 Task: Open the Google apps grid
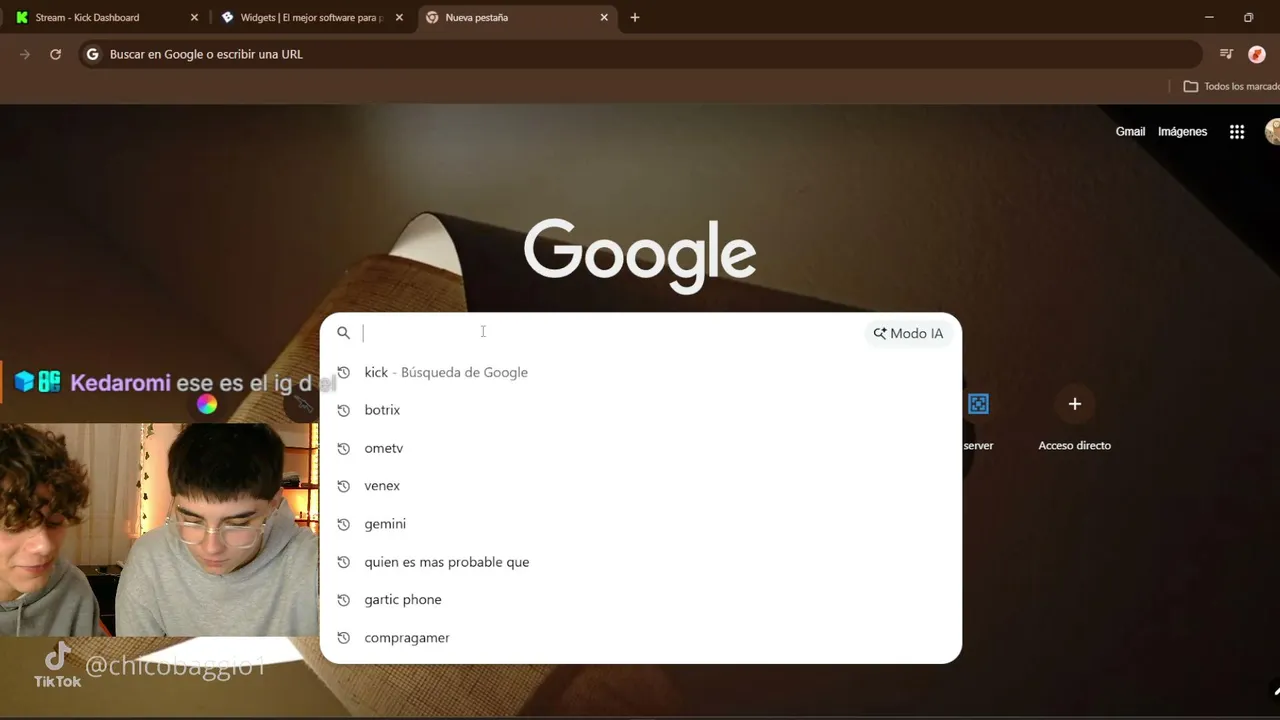pos(1237,132)
